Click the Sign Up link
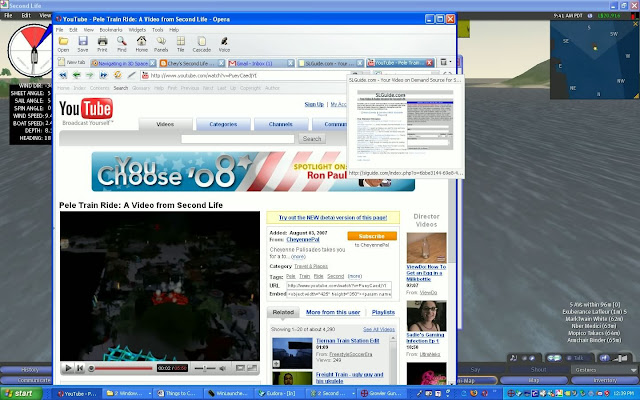The image size is (640, 400). (x=314, y=104)
